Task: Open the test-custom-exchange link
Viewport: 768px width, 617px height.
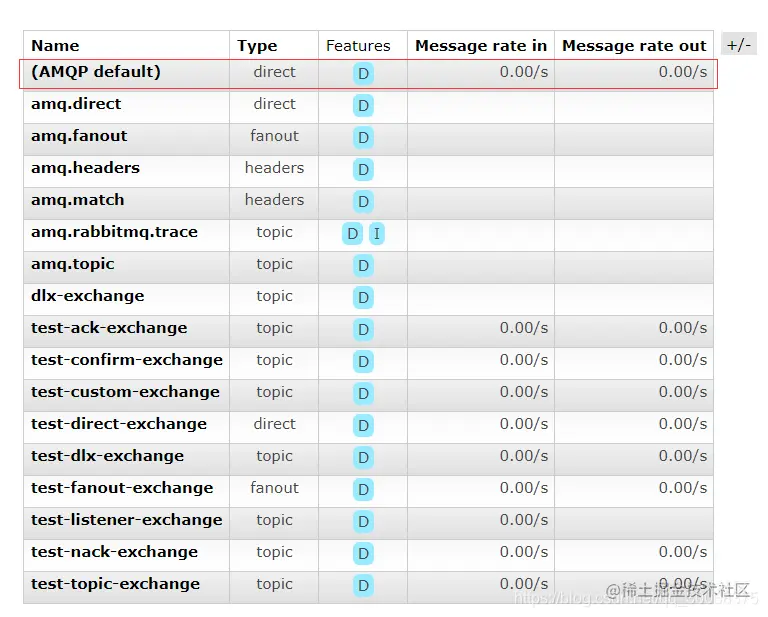Action: [125, 392]
